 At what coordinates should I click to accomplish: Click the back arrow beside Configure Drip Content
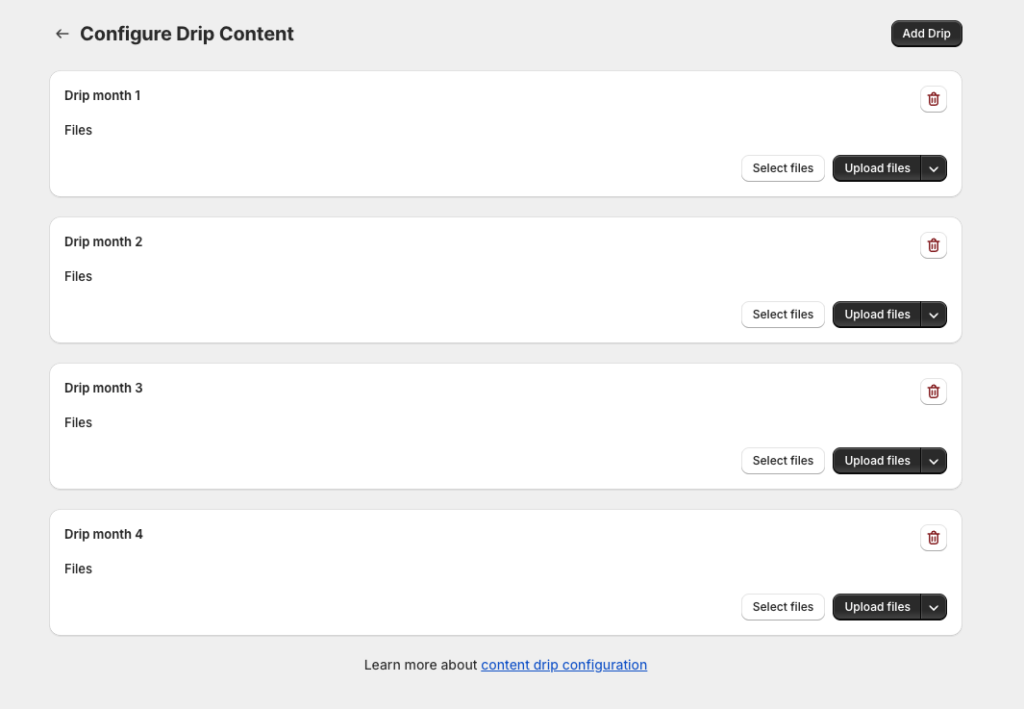(x=62, y=34)
